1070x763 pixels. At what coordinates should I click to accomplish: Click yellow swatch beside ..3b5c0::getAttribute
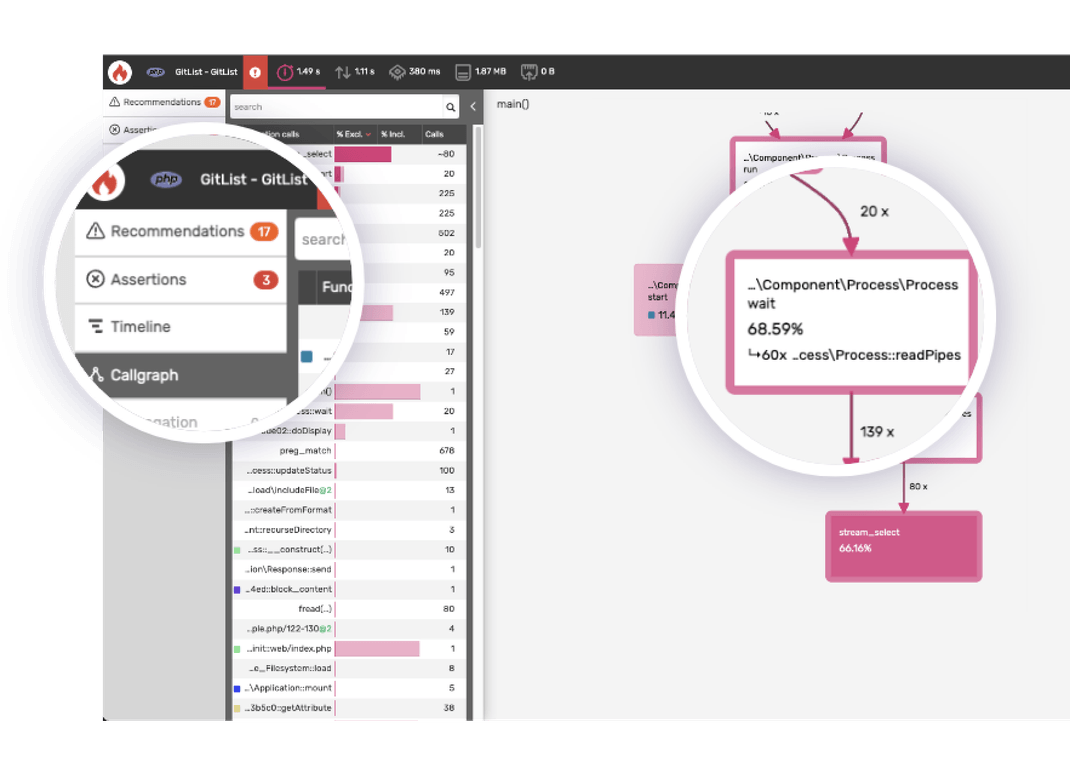(237, 708)
